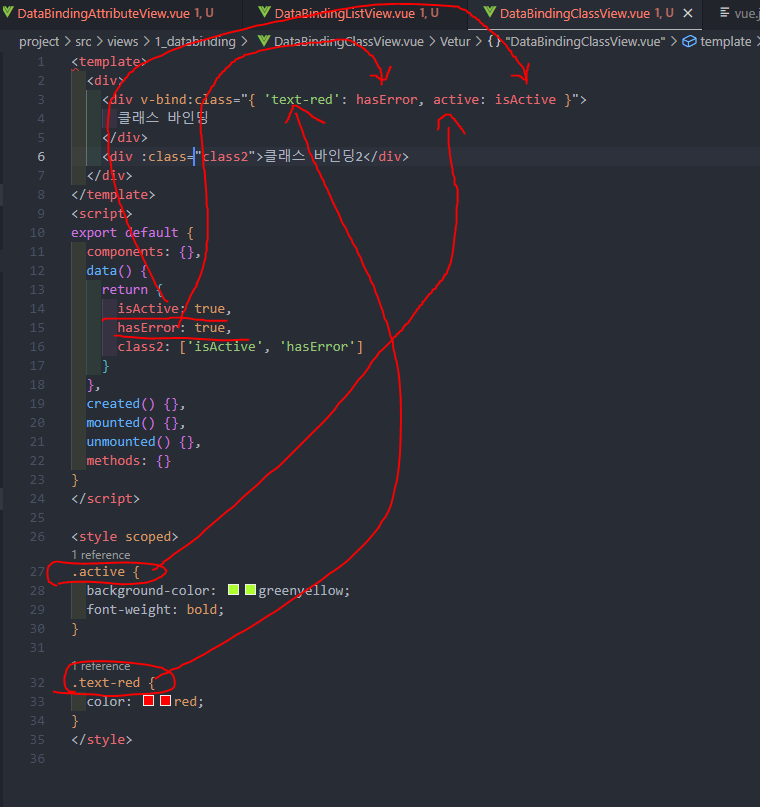Click closing '</script>' tag on line 24
This screenshot has width=760, height=807.
point(105,499)
